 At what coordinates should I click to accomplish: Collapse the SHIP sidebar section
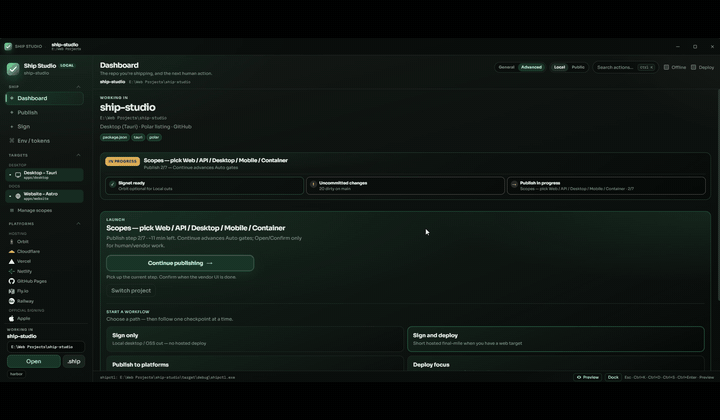(x=78, y=87)
